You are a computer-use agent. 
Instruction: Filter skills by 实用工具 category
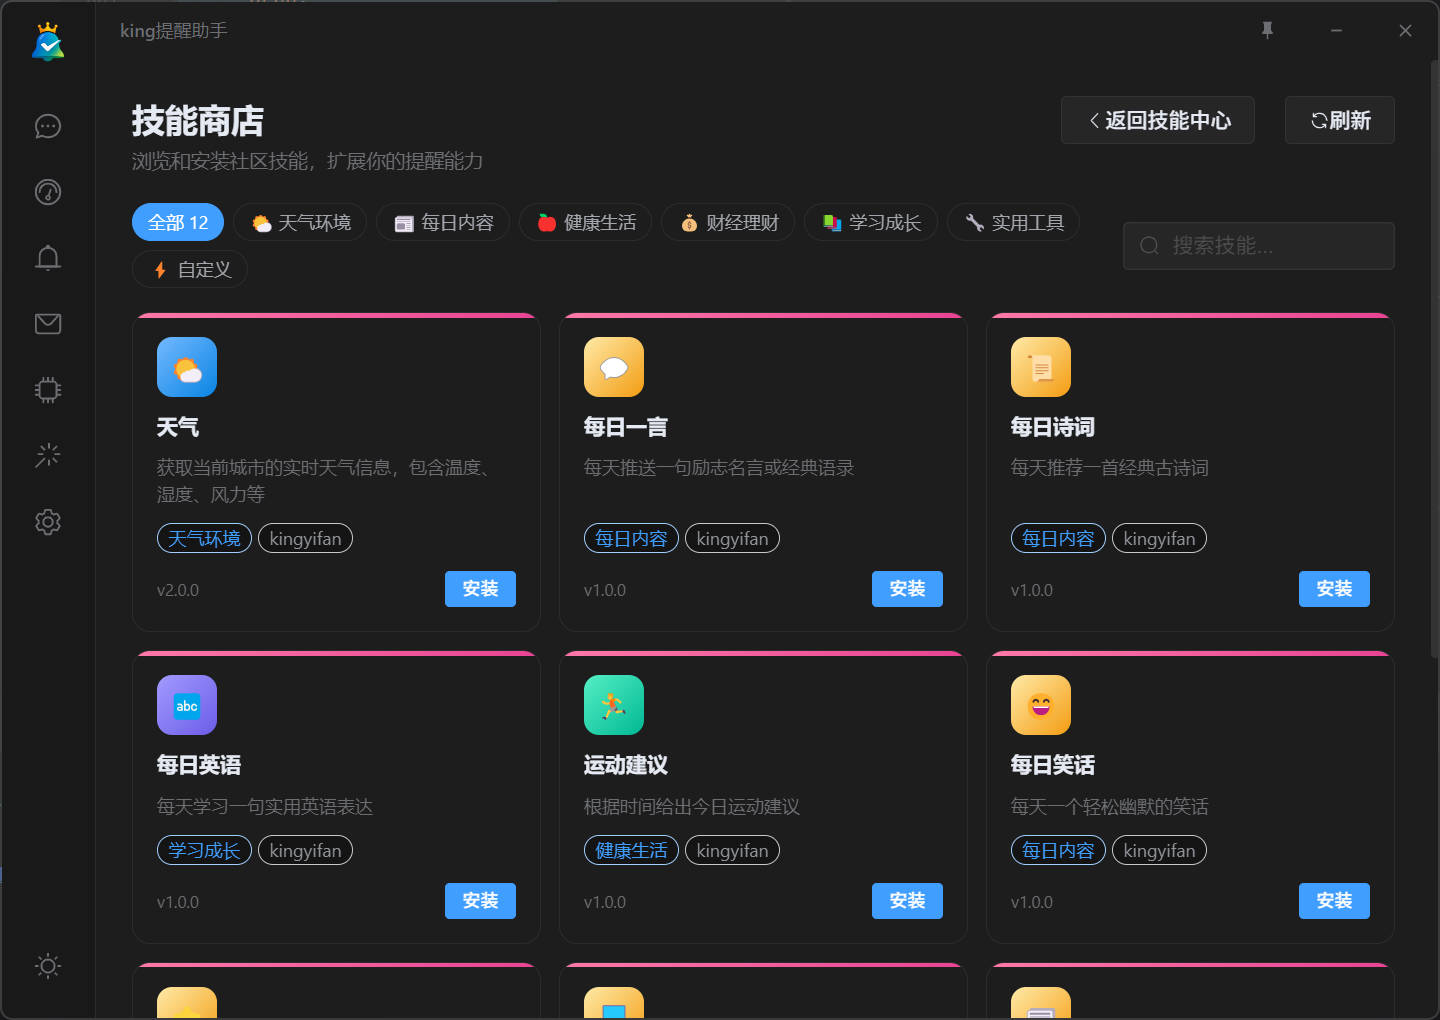[x=1013, y=222]
